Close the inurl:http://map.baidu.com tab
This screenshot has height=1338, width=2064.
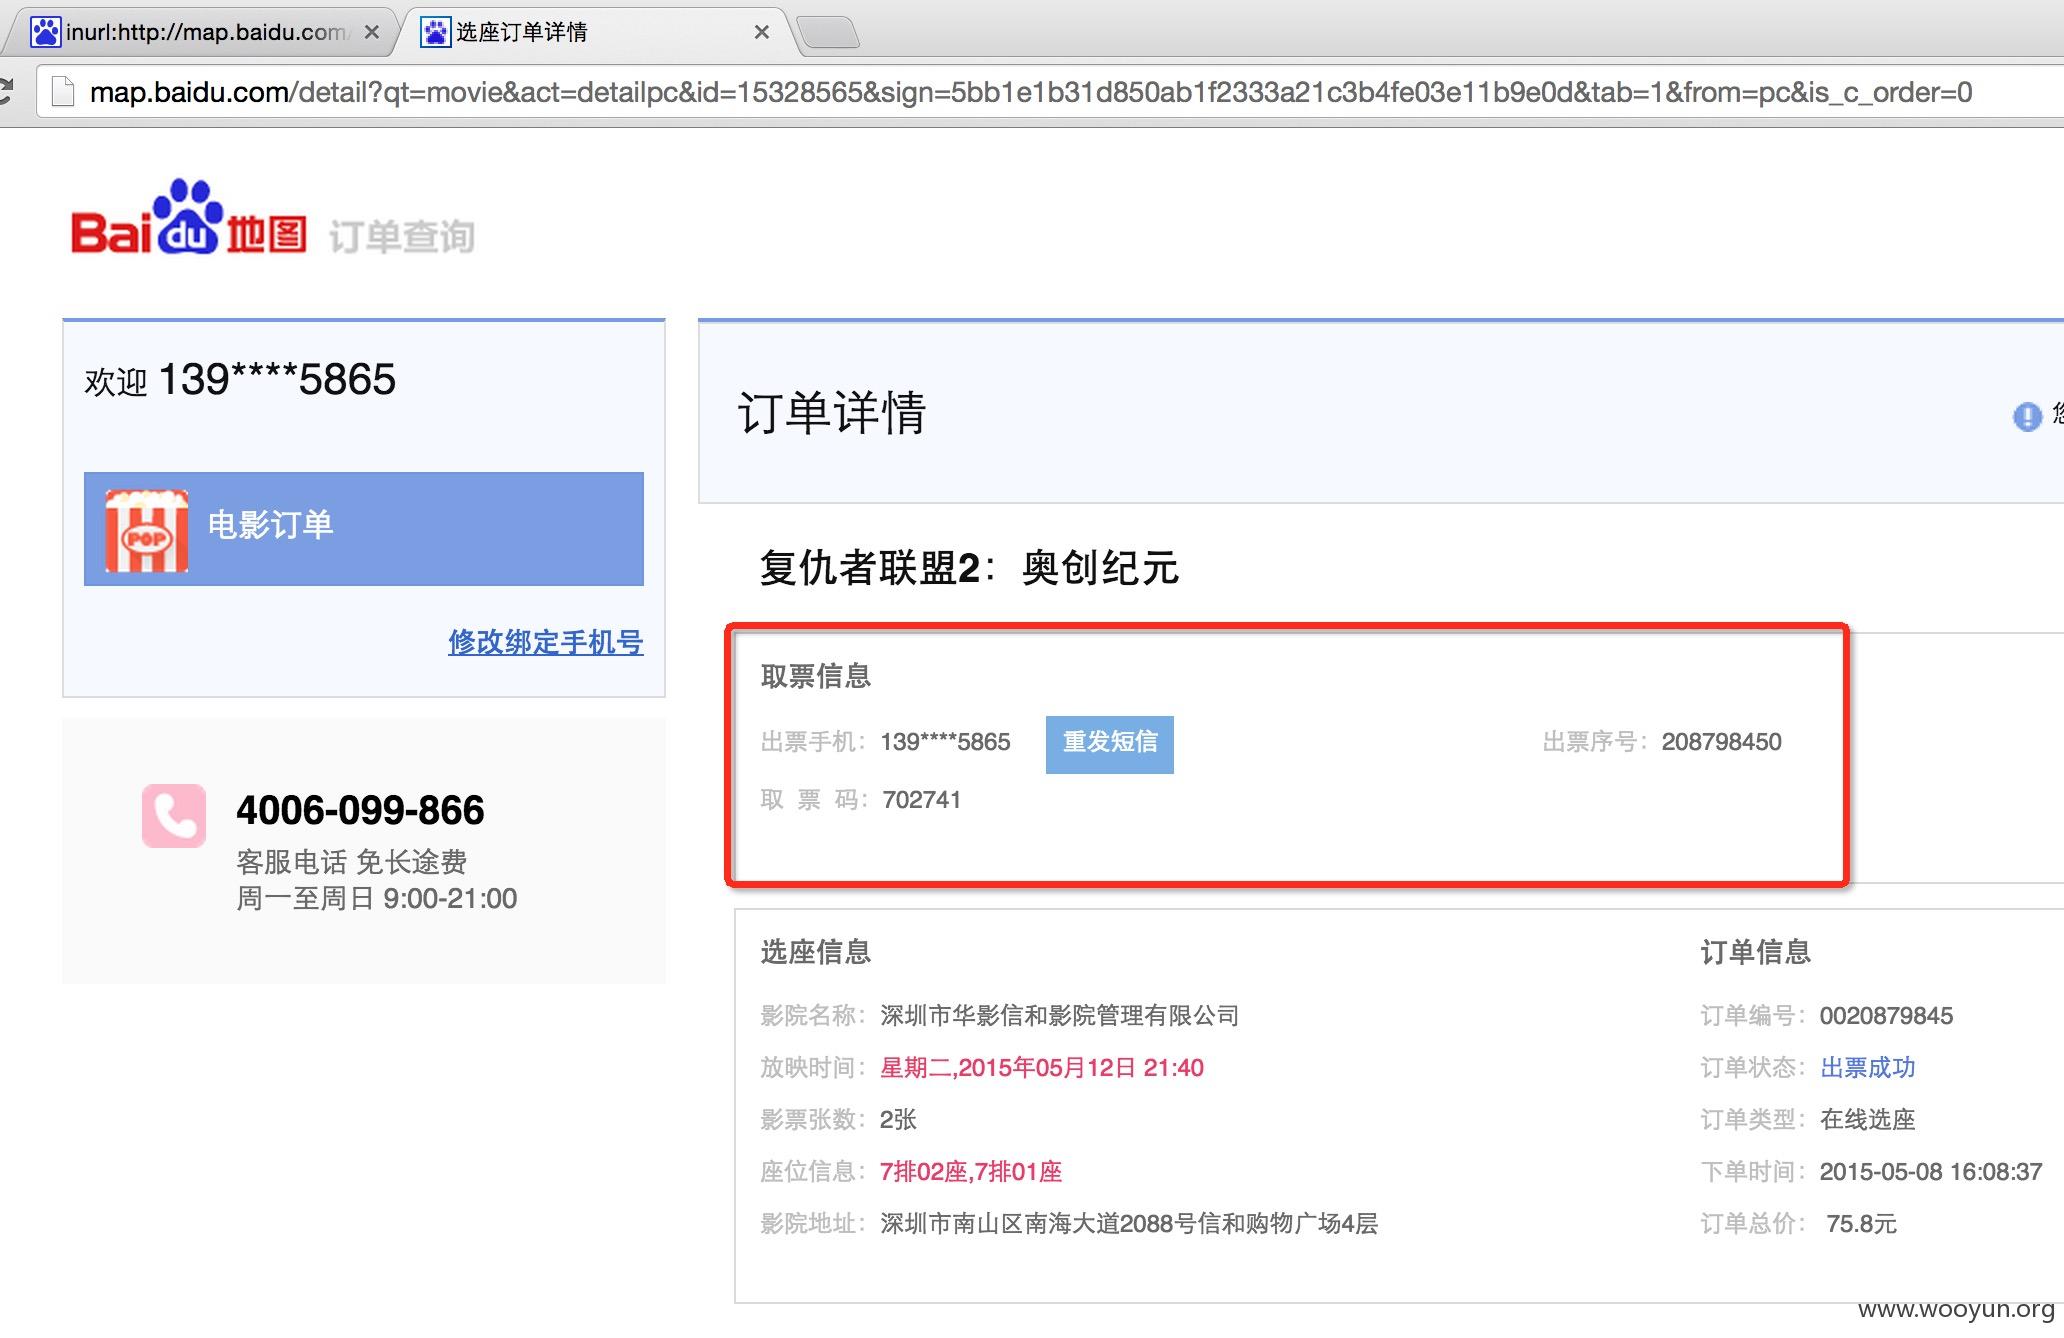[x=372, y=32]
